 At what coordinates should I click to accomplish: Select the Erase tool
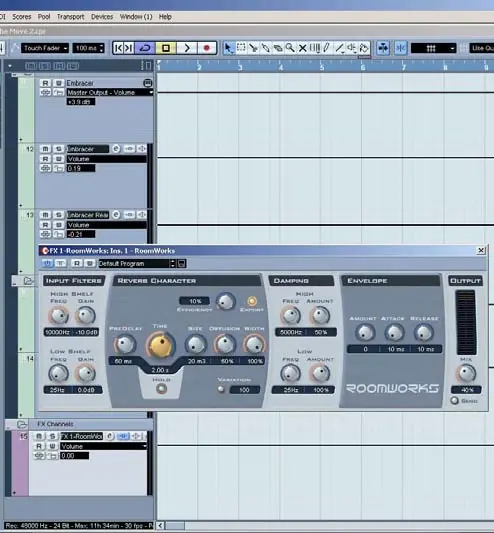pyautogui.click(x=278, y=48)
